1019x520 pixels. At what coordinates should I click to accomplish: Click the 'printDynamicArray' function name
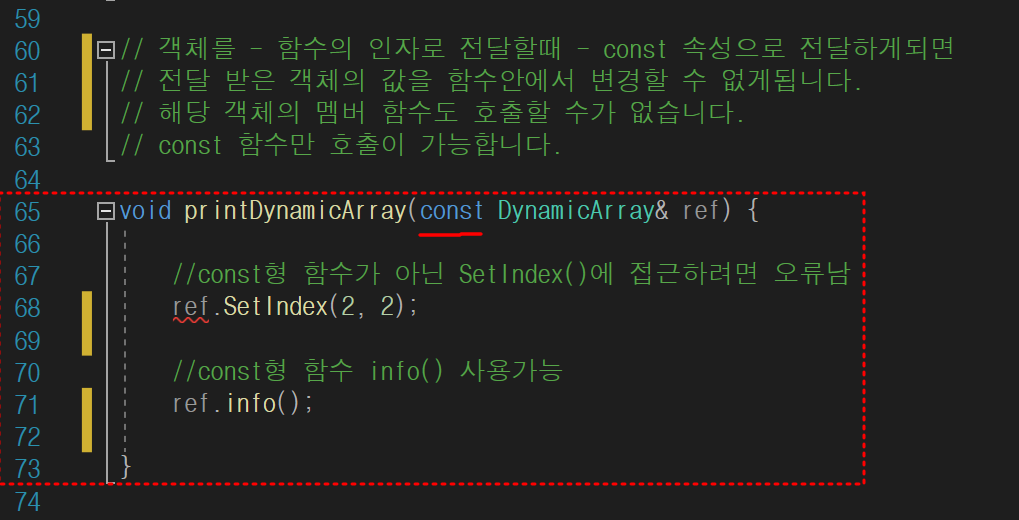pos(296,211)
